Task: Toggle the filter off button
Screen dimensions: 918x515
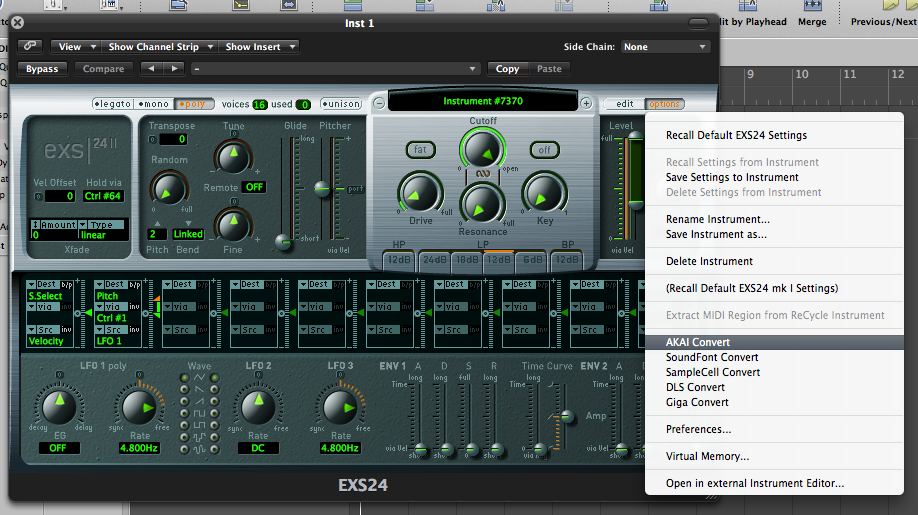Action: point(545,150)
